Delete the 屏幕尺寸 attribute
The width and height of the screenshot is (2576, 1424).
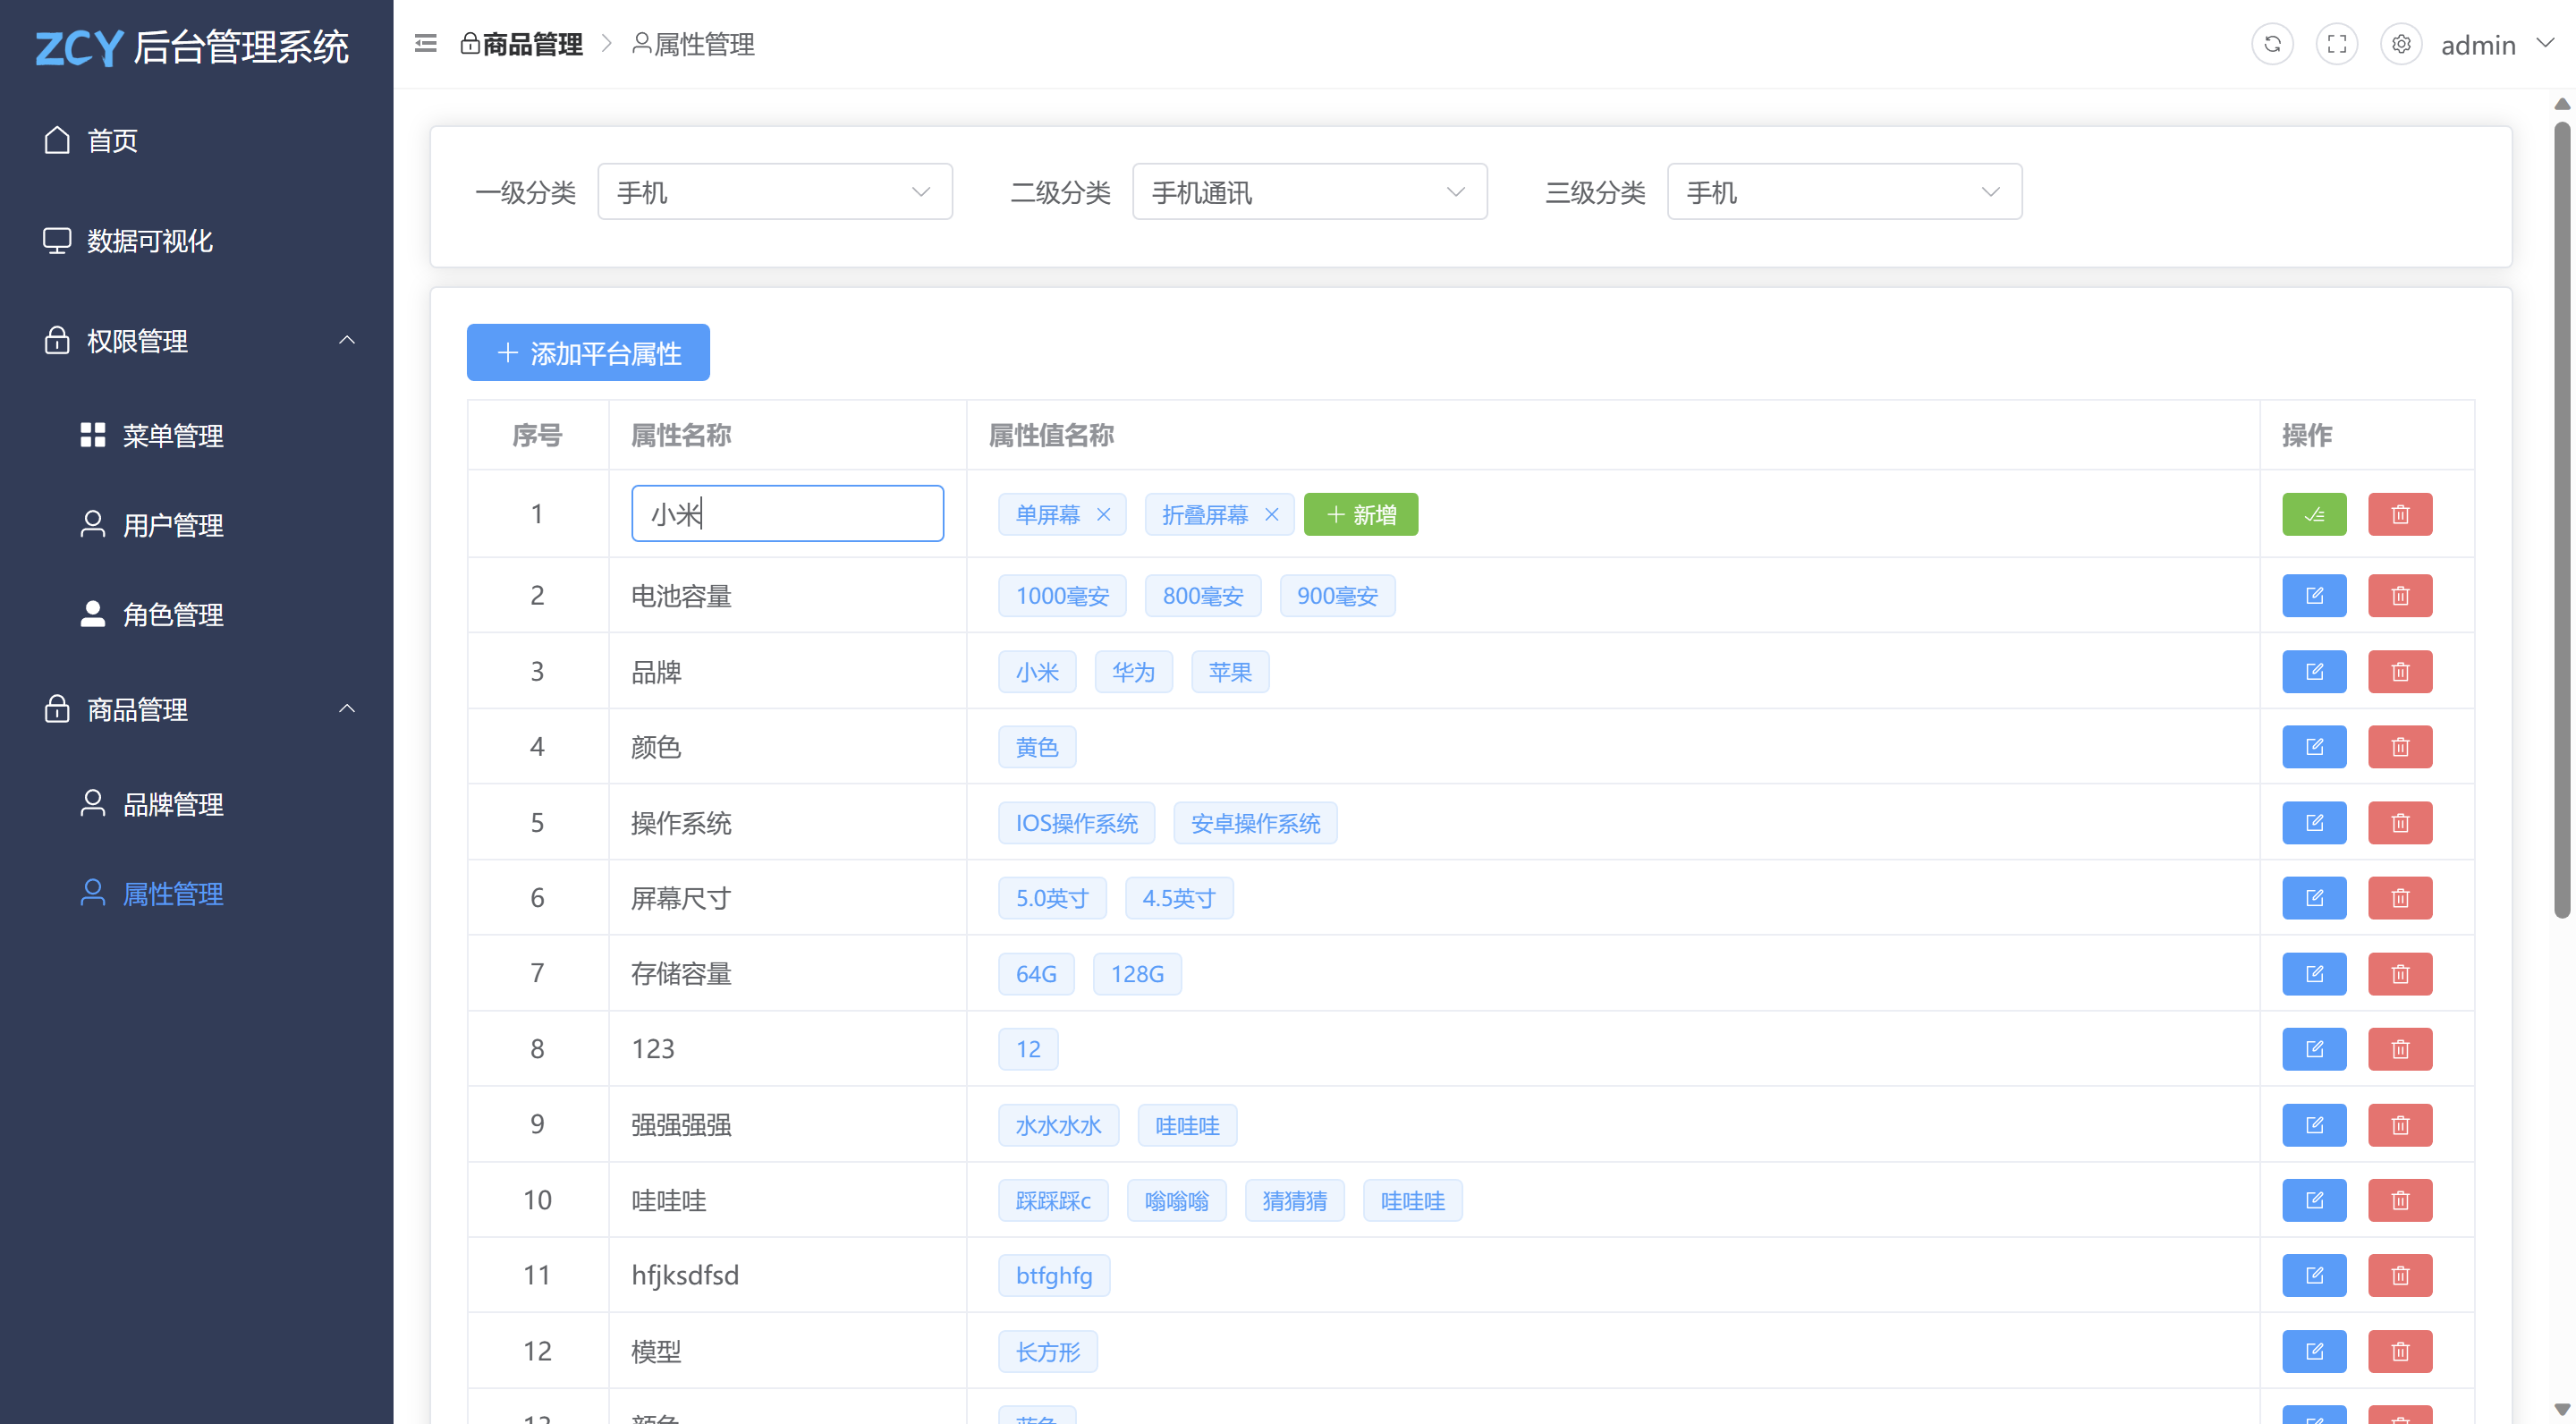coord(2400,898)
